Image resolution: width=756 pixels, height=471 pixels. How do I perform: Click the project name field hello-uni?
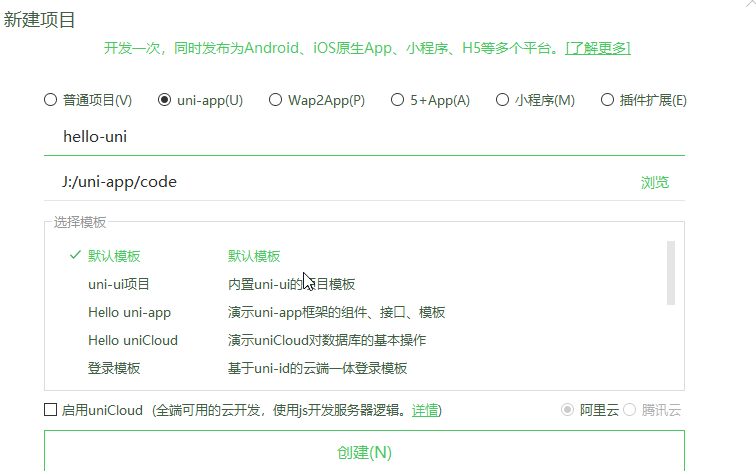pyautogui.click(x=364, y=137)
